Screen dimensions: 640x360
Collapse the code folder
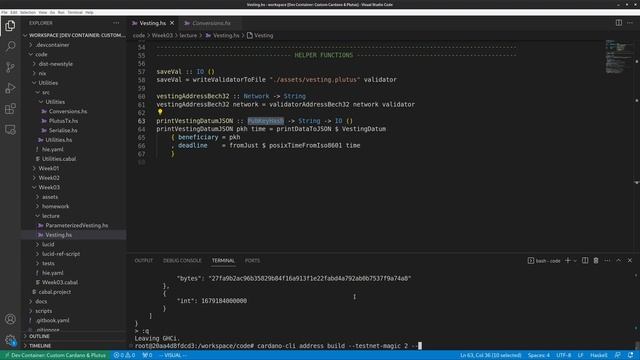pyautogui.click(x=41, y=54)
